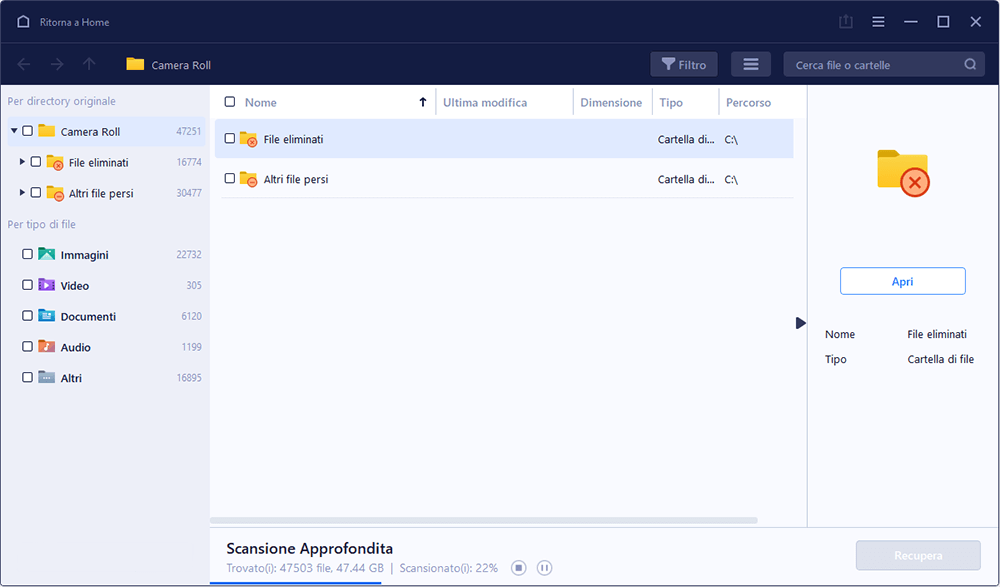Tick the Audio checkbox

[27, 346]
